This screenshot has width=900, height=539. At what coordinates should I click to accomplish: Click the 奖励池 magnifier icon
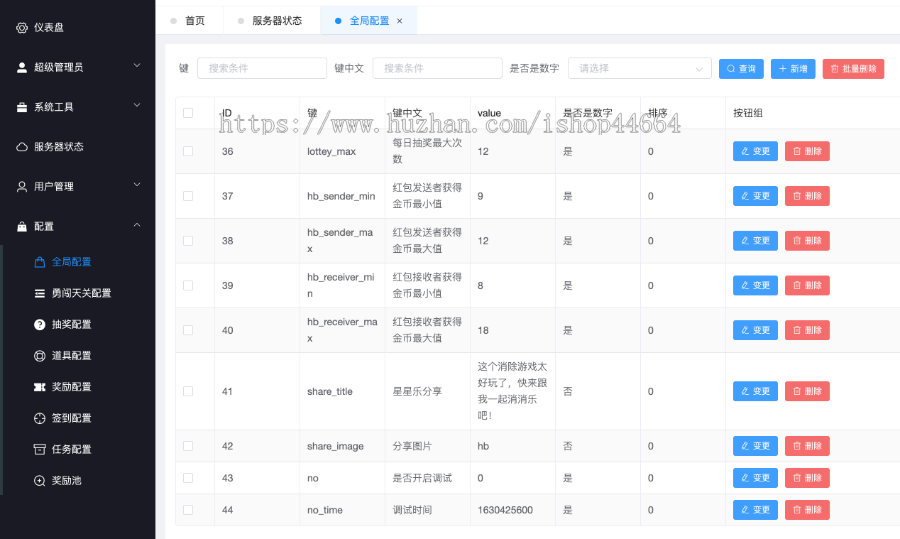(40, 480)
